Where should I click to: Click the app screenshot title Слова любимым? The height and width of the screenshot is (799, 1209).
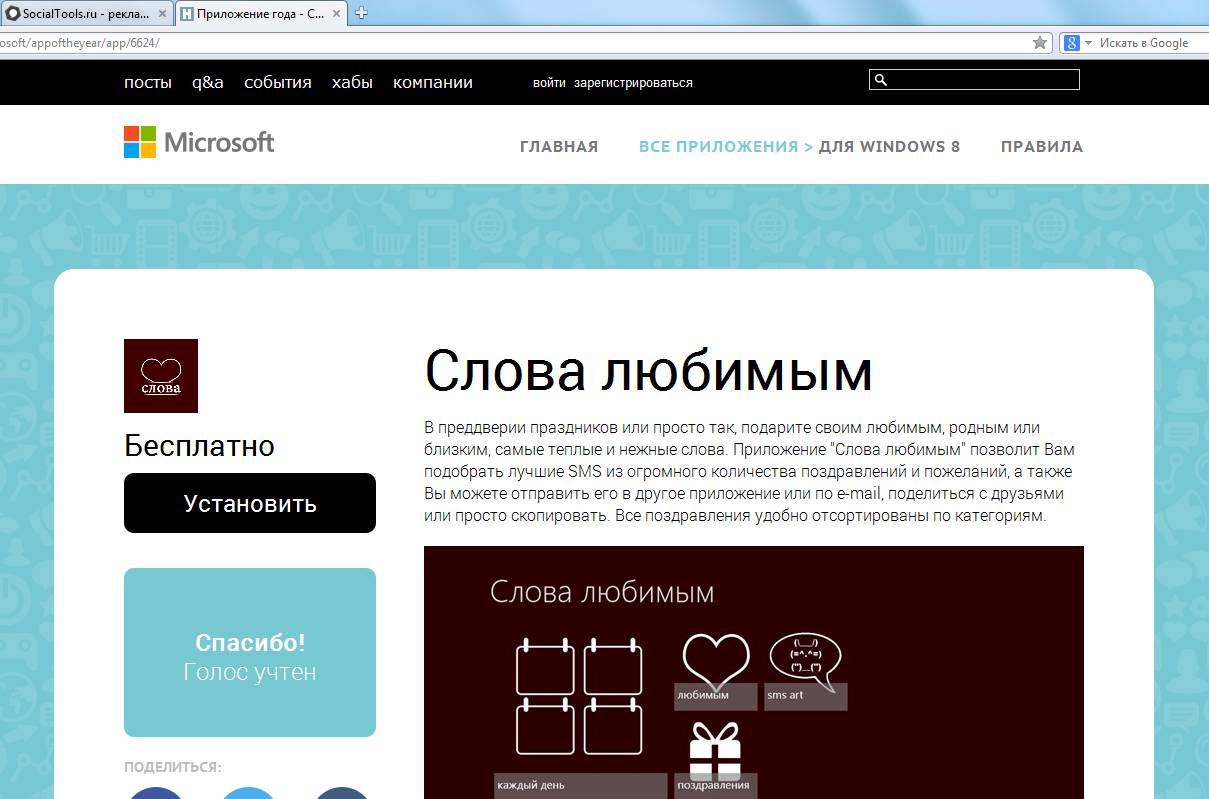602,592
